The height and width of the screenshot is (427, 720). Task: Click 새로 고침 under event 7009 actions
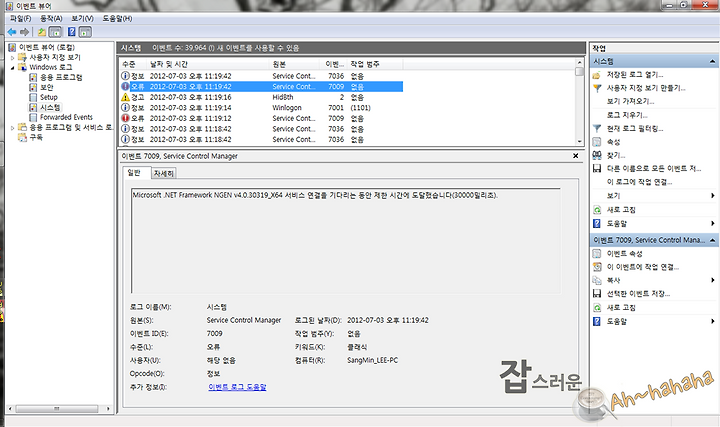click(621, 308)
